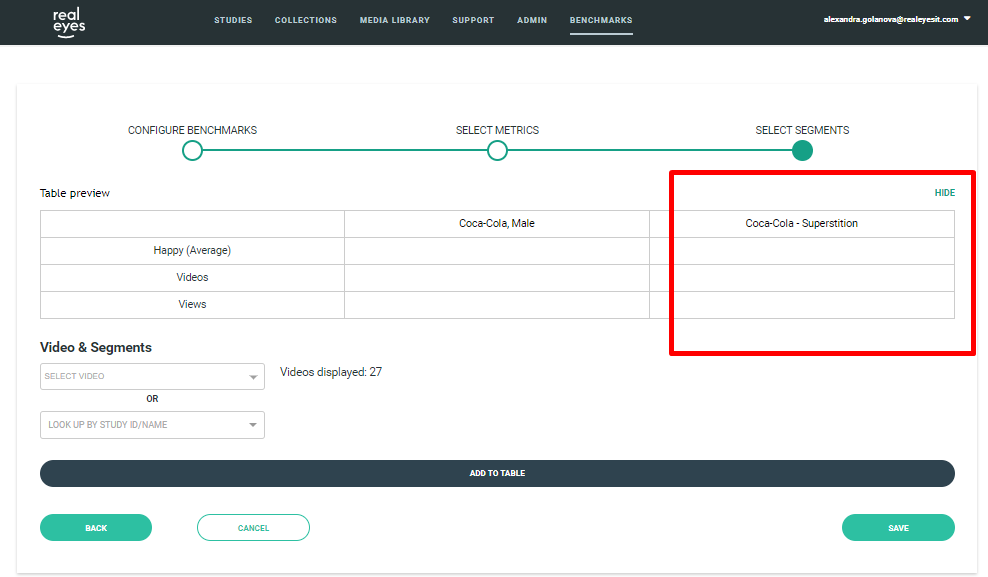Click the Back button
Image resolution: width=988 pixels, height=577 pixels.
pos(96,528)
